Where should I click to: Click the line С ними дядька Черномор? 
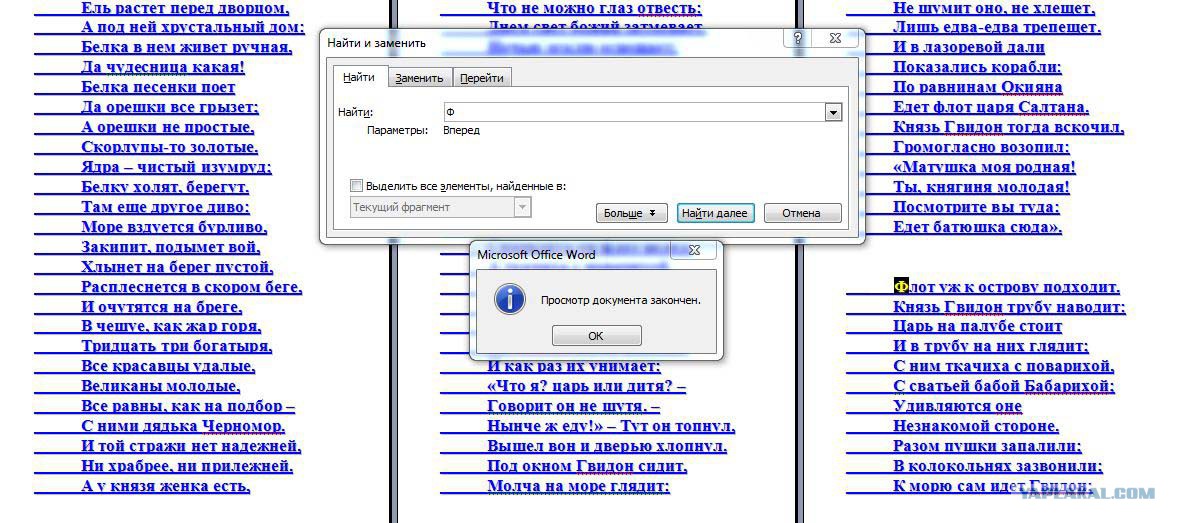[x=183, y=427]
